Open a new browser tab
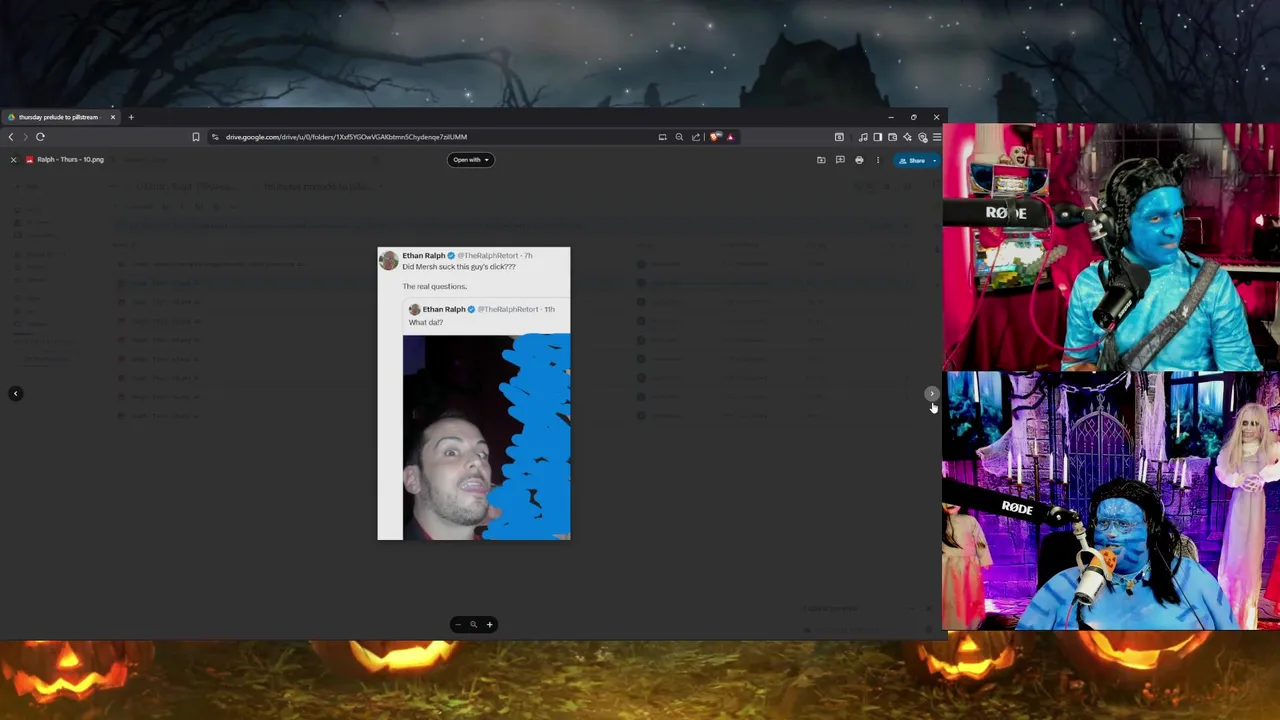Viewport: 1280px width, 720px height. click(131, 117)
